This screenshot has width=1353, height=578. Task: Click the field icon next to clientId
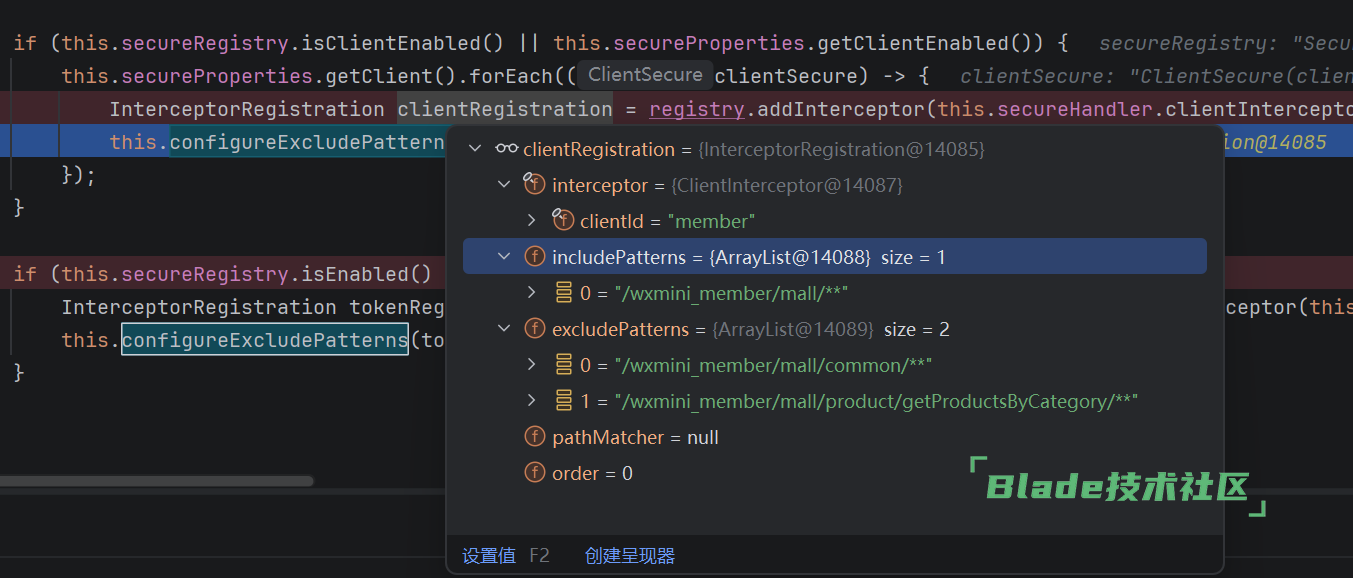[x=563, y=221]
